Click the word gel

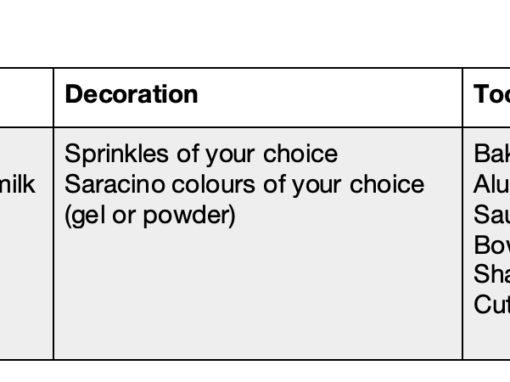click(x=89, y=215)
